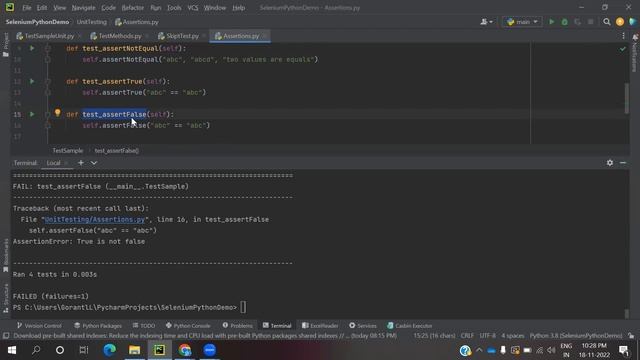Click the Debug bug icon
640x360 pixels.
click(x=564, y=22)
